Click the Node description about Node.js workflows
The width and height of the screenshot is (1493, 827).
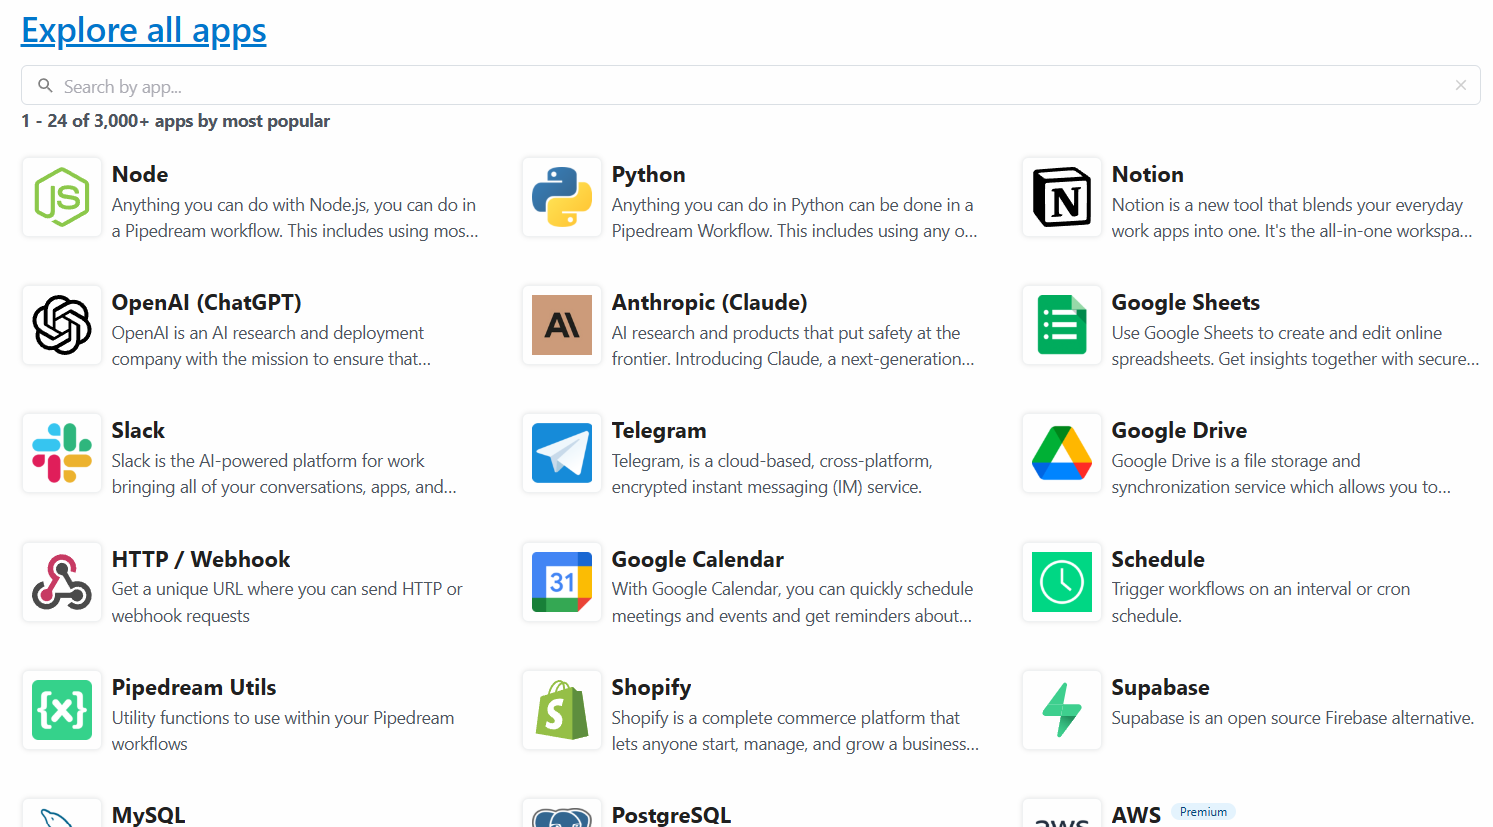295,218
